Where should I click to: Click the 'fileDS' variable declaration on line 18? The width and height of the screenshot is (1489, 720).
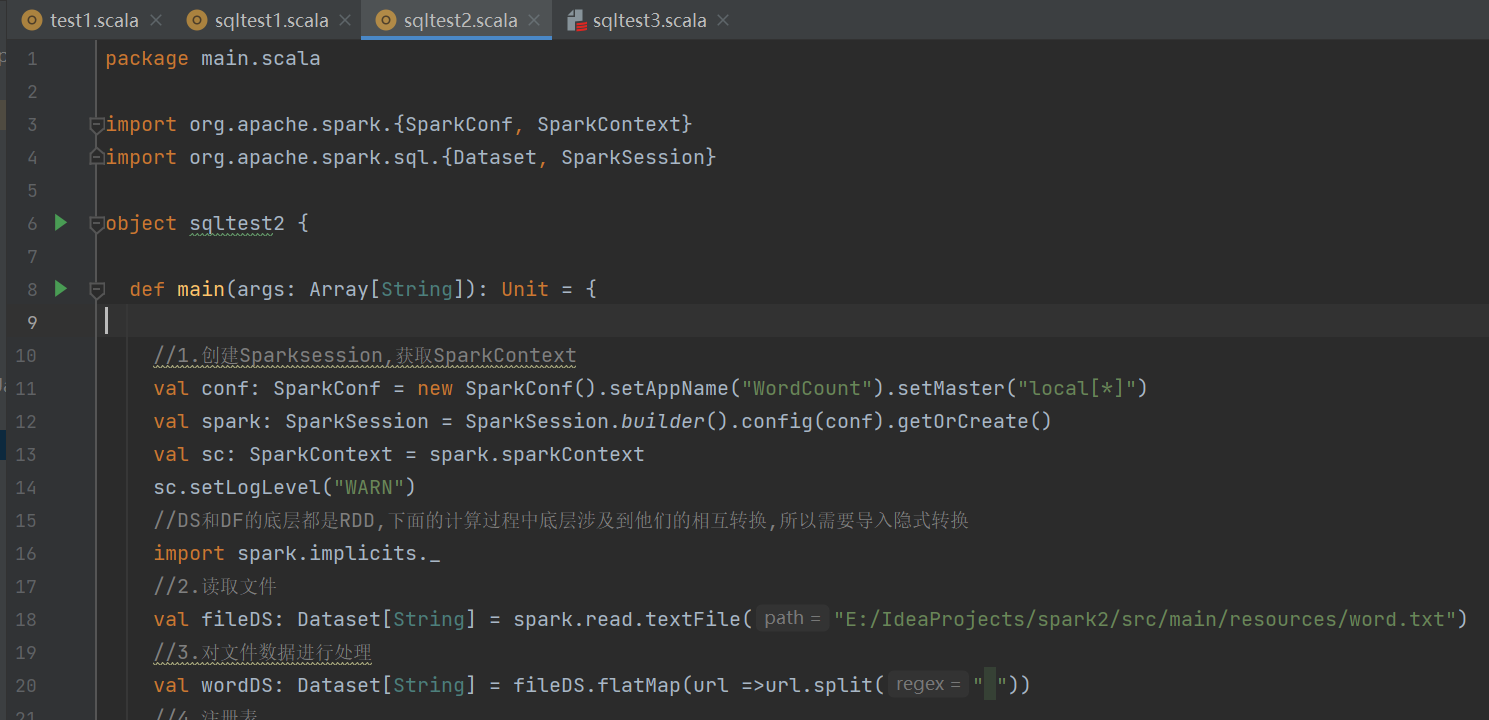coord(237,619)
